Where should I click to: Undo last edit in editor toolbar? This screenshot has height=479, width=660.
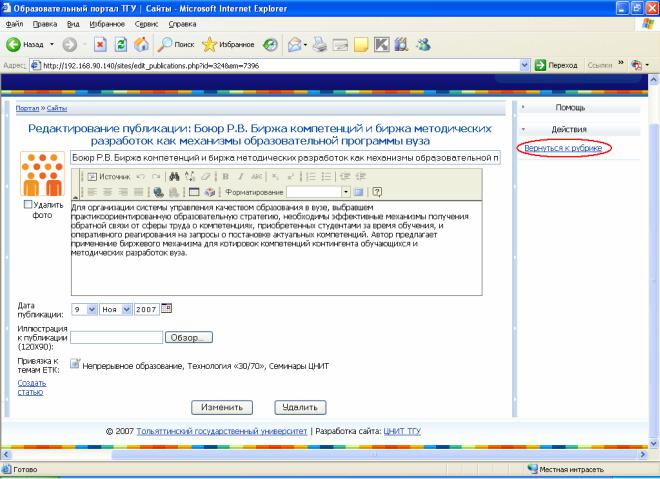point(140,177)
